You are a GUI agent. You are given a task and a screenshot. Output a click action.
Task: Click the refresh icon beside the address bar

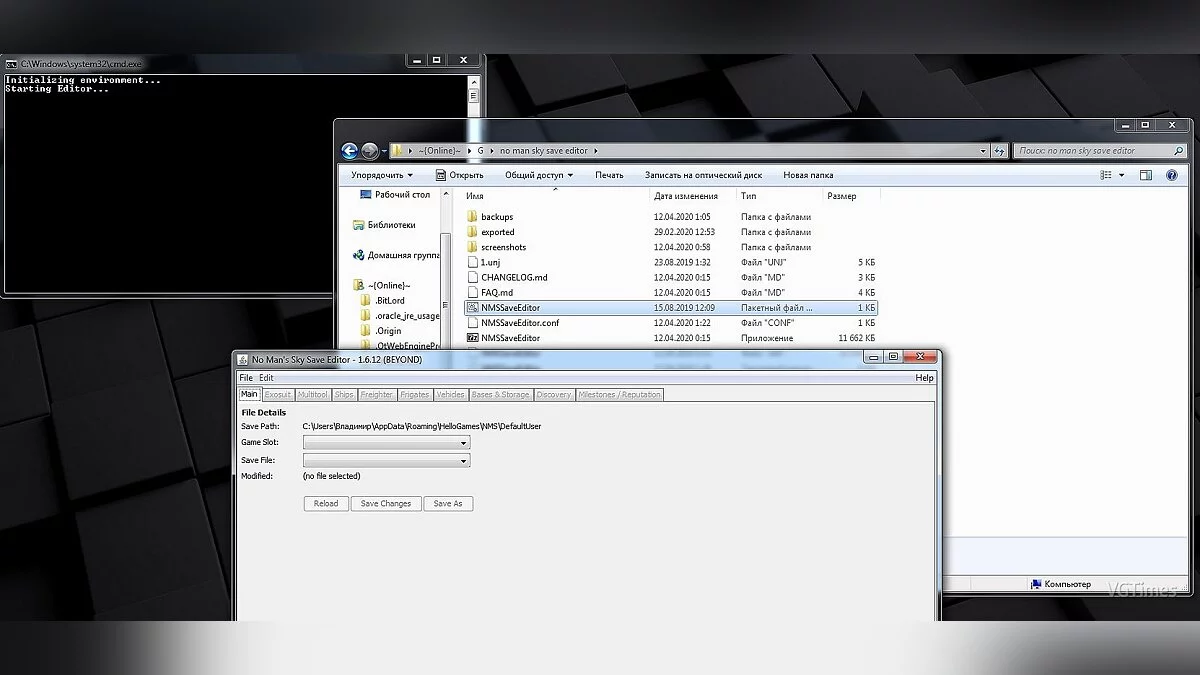tap(999, 151)
